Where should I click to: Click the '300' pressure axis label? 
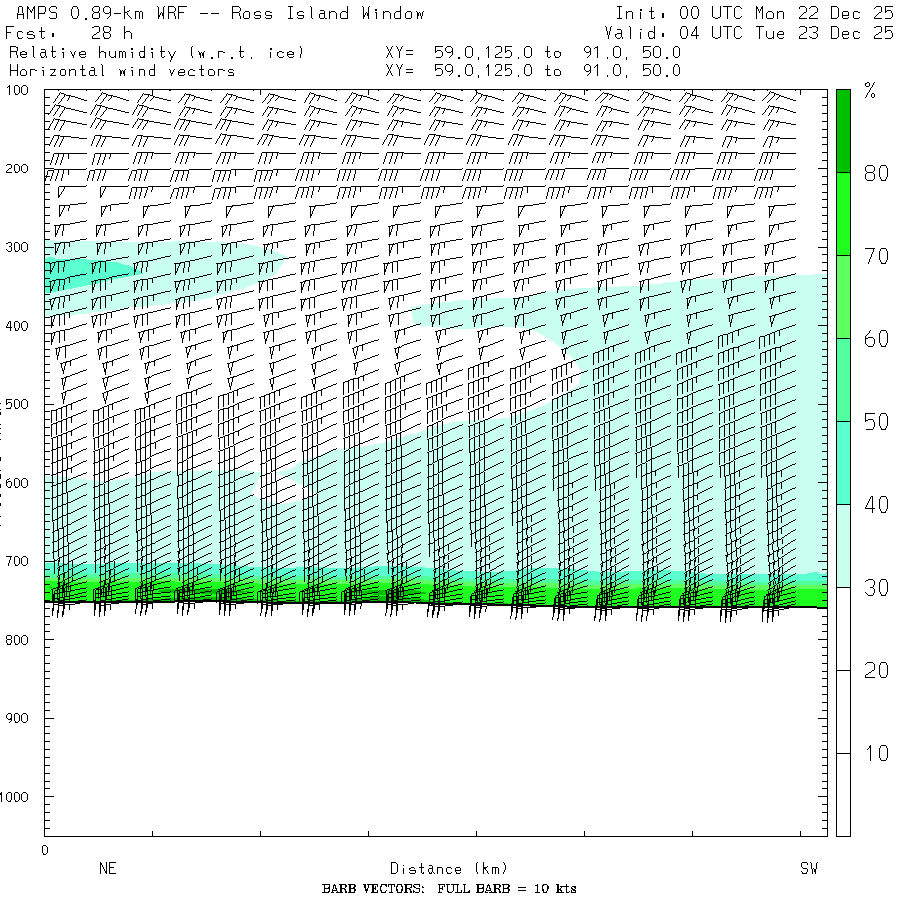pos(17,247)
